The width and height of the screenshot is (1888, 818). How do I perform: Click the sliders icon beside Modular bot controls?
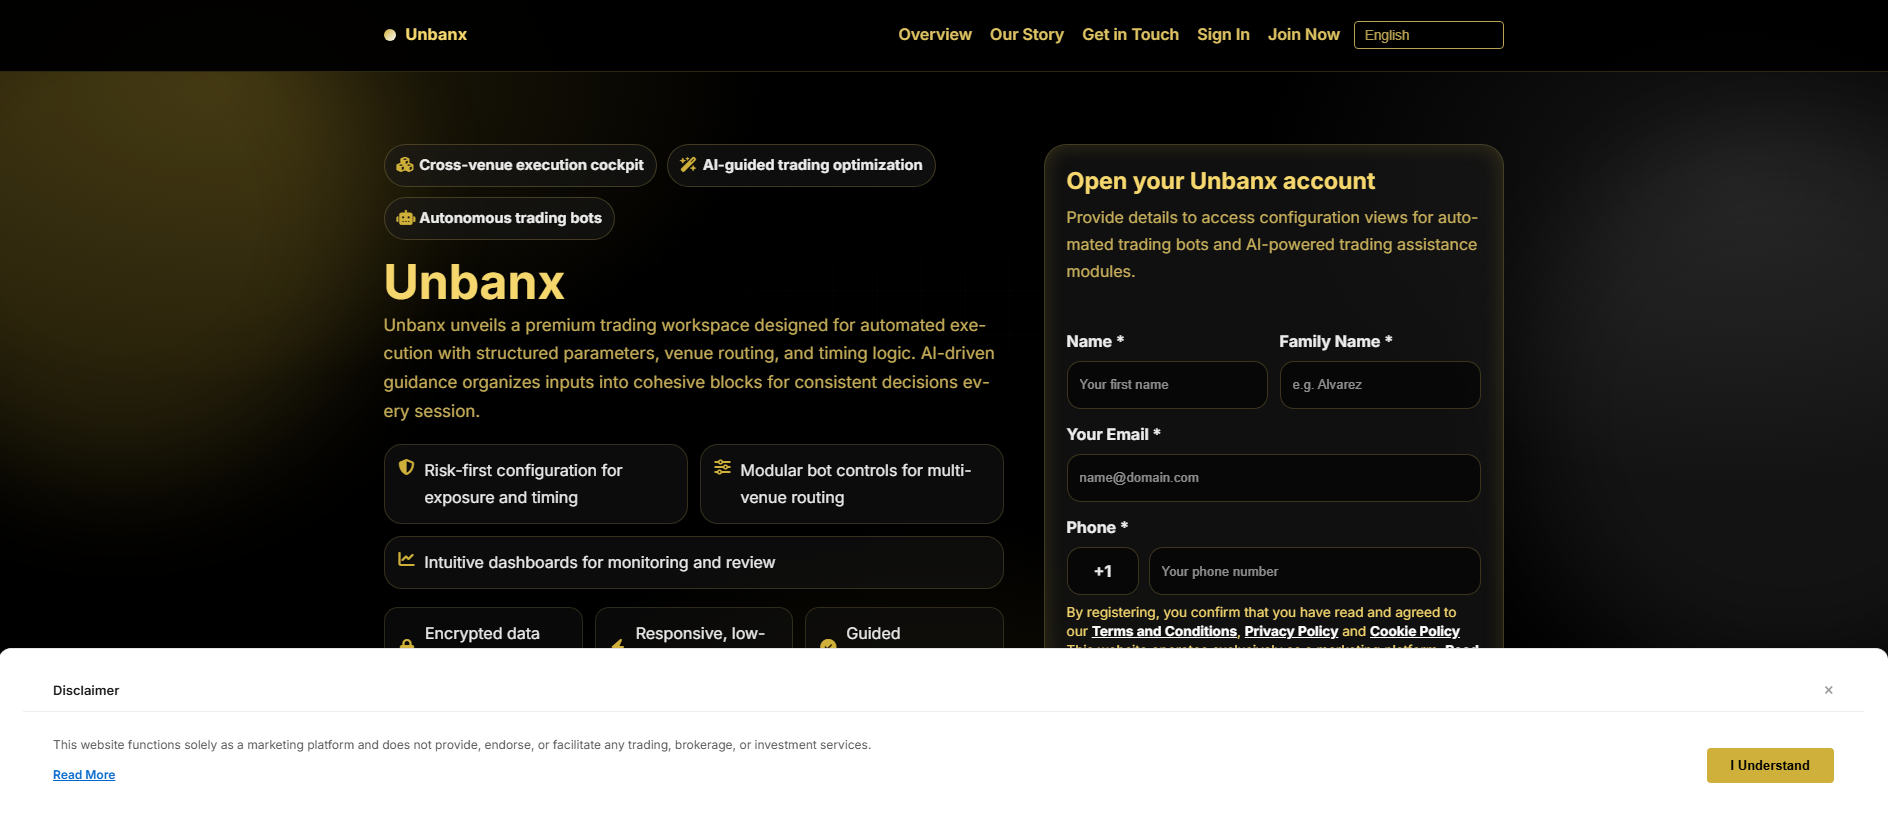pyautogui.click(x=722, y=467)
